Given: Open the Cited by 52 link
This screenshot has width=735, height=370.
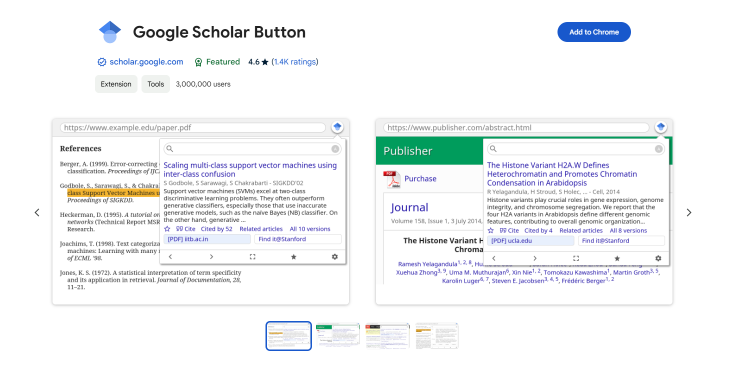Looking at the screenshot, I should point(217,229).
